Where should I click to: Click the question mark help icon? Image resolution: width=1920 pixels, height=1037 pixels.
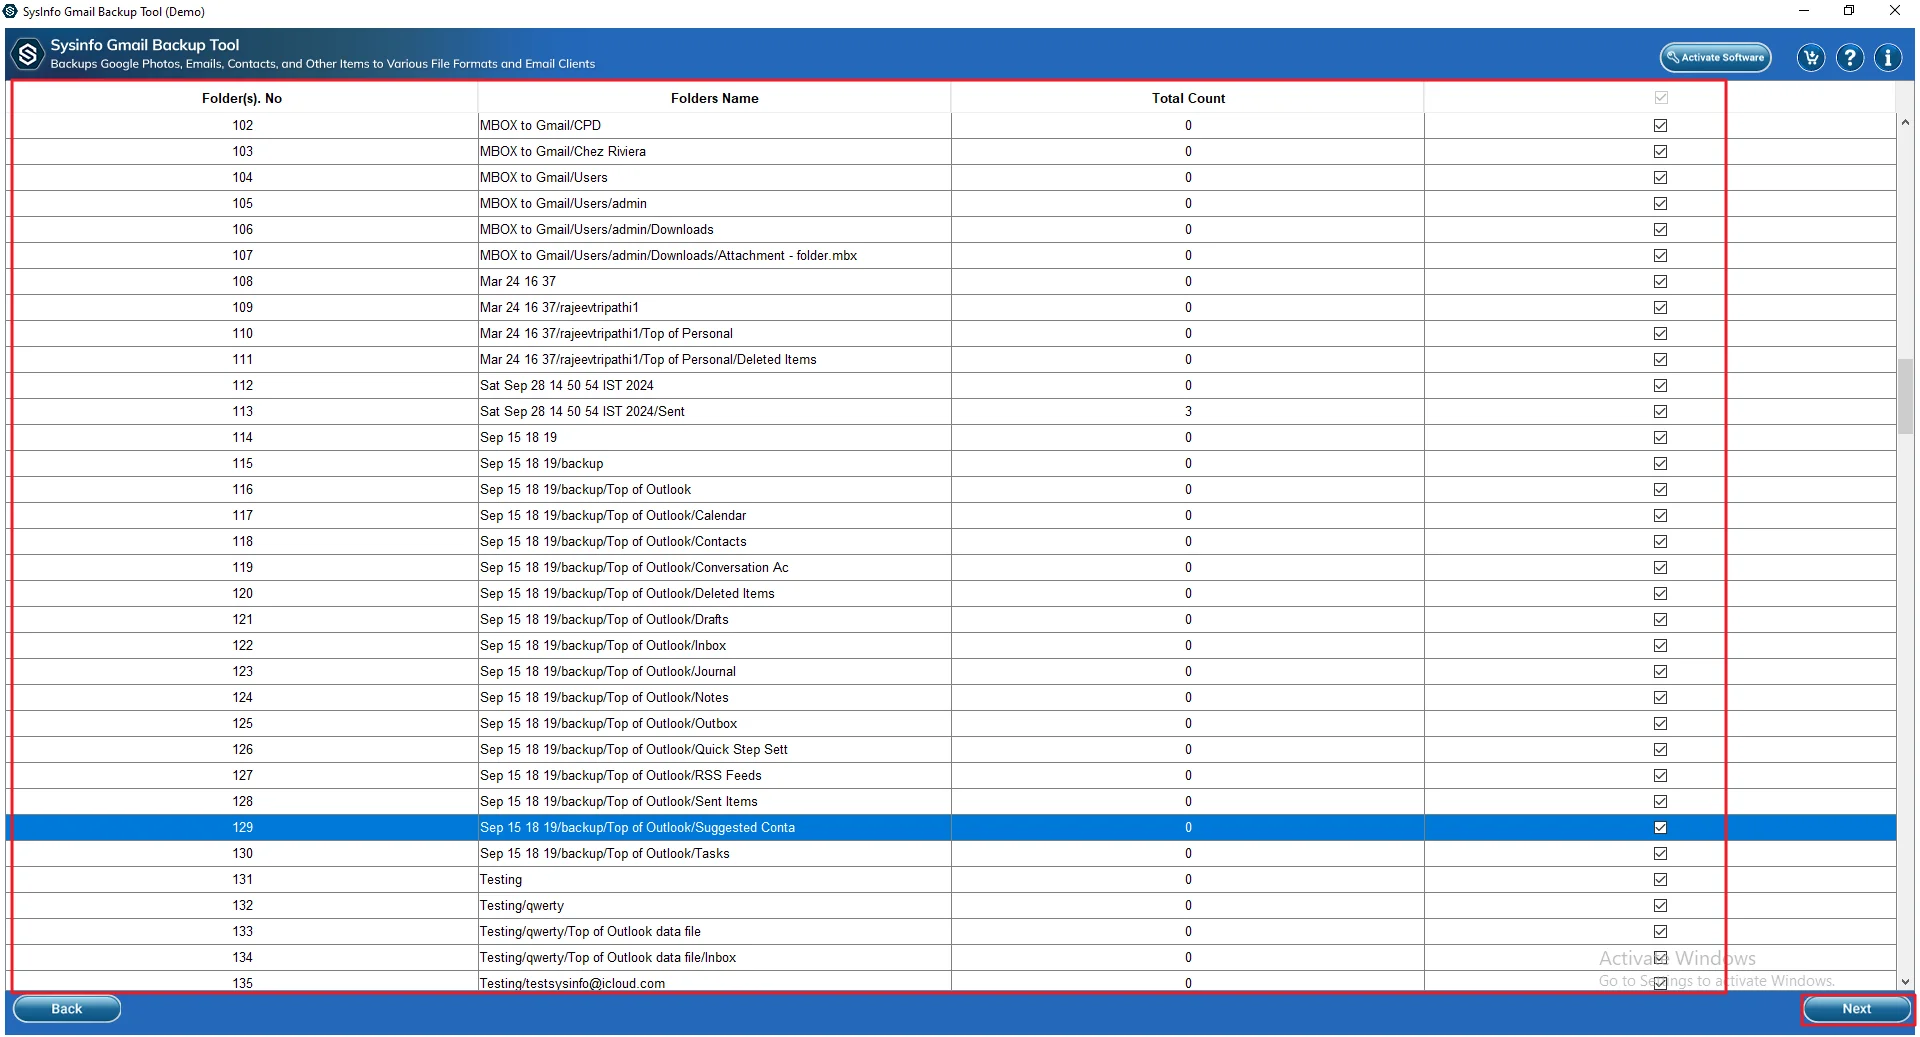tap(1849, 57)
